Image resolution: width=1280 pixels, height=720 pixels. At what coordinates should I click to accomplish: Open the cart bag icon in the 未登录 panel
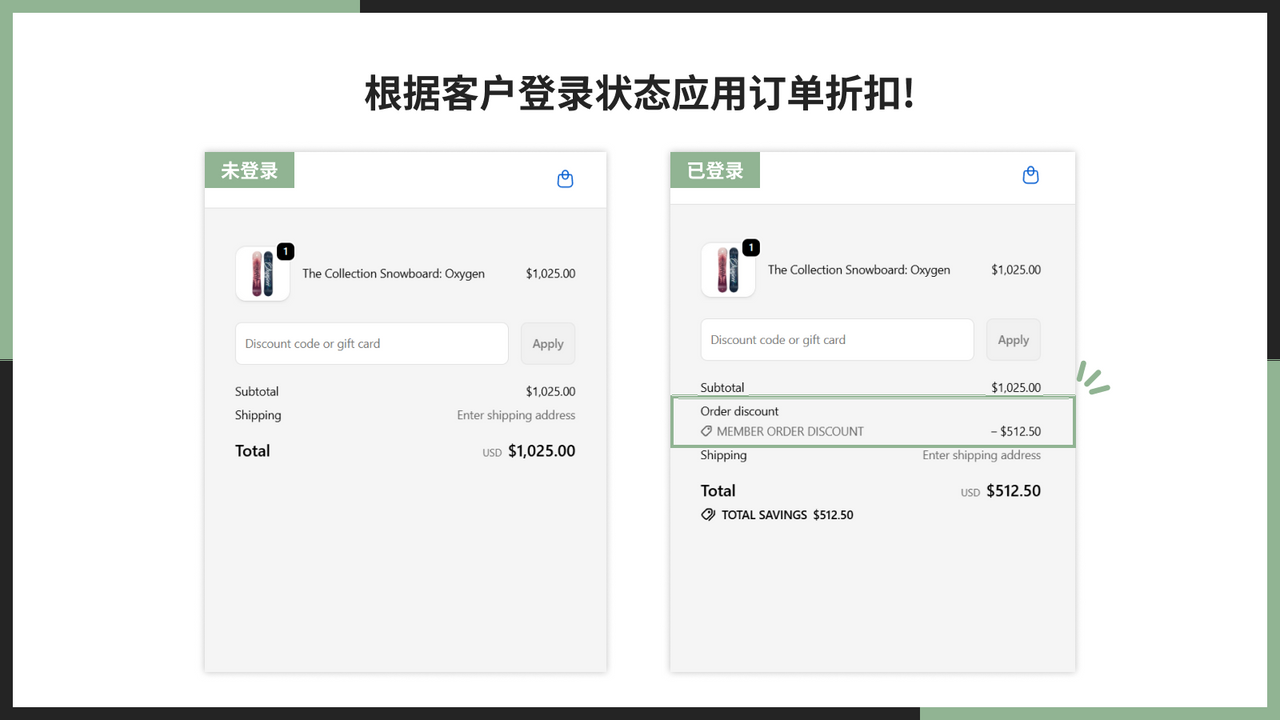pos(565,179)
